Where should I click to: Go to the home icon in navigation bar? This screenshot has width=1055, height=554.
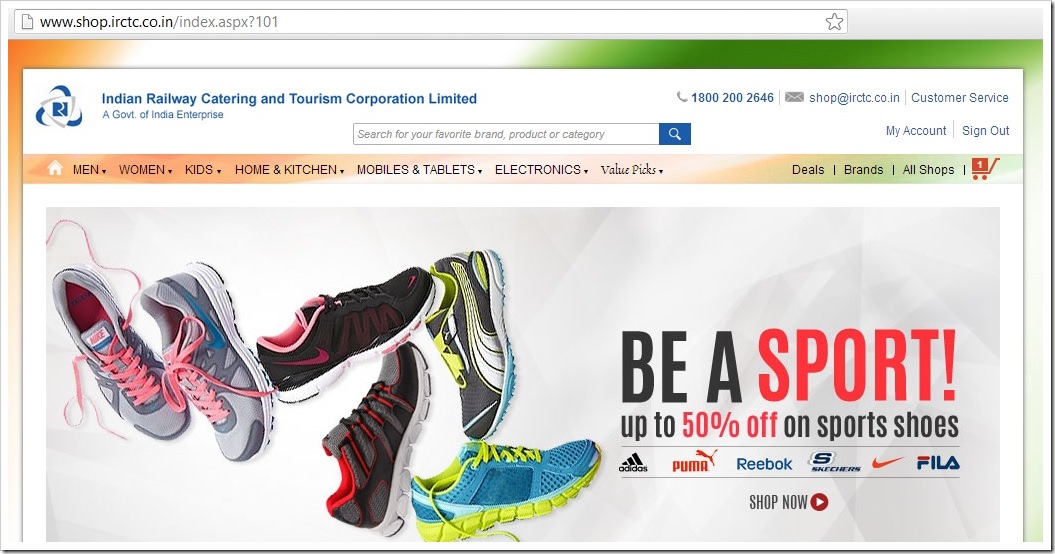click(x=55, y=168)
